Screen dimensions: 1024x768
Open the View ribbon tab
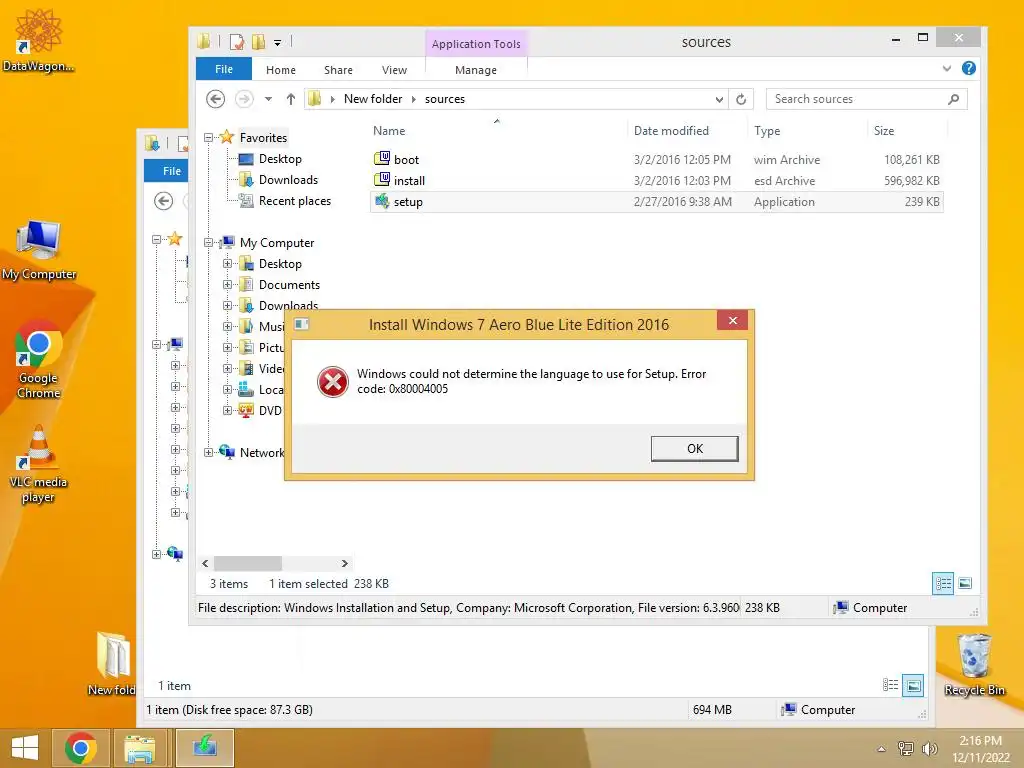394,70
